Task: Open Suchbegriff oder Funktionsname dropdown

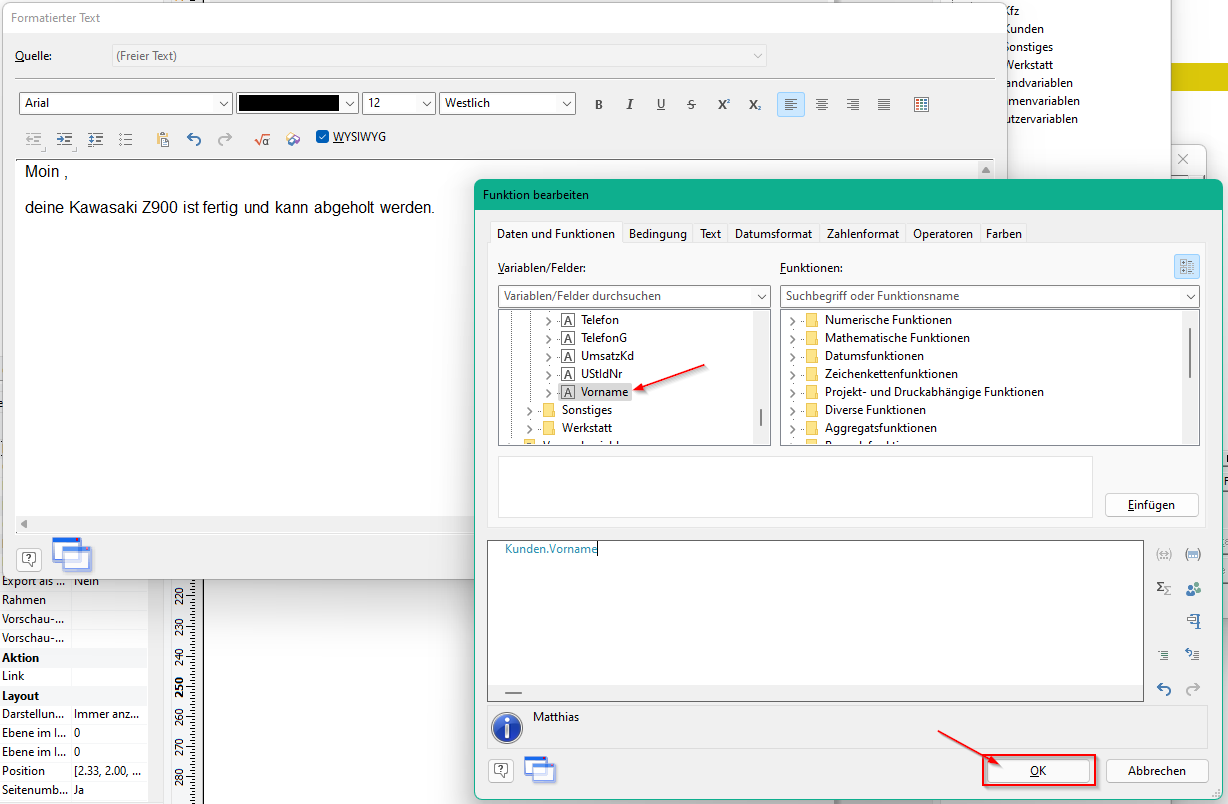Action: 1189,296
